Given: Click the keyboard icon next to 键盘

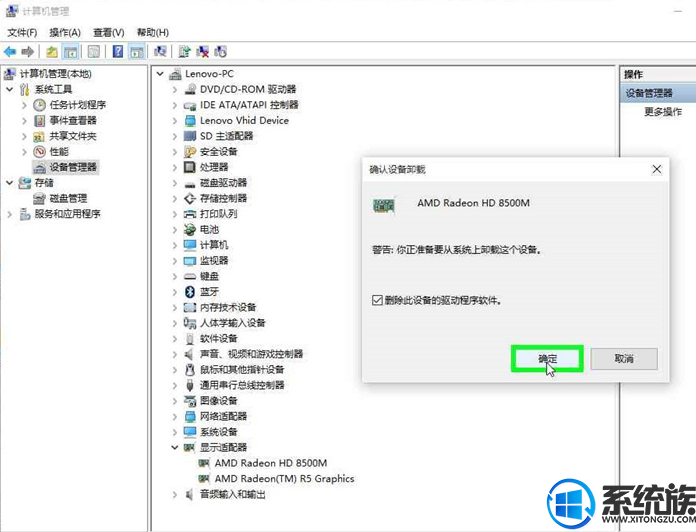Looking at the screenshot, I should pyautogui.click(x=190, y=276).
